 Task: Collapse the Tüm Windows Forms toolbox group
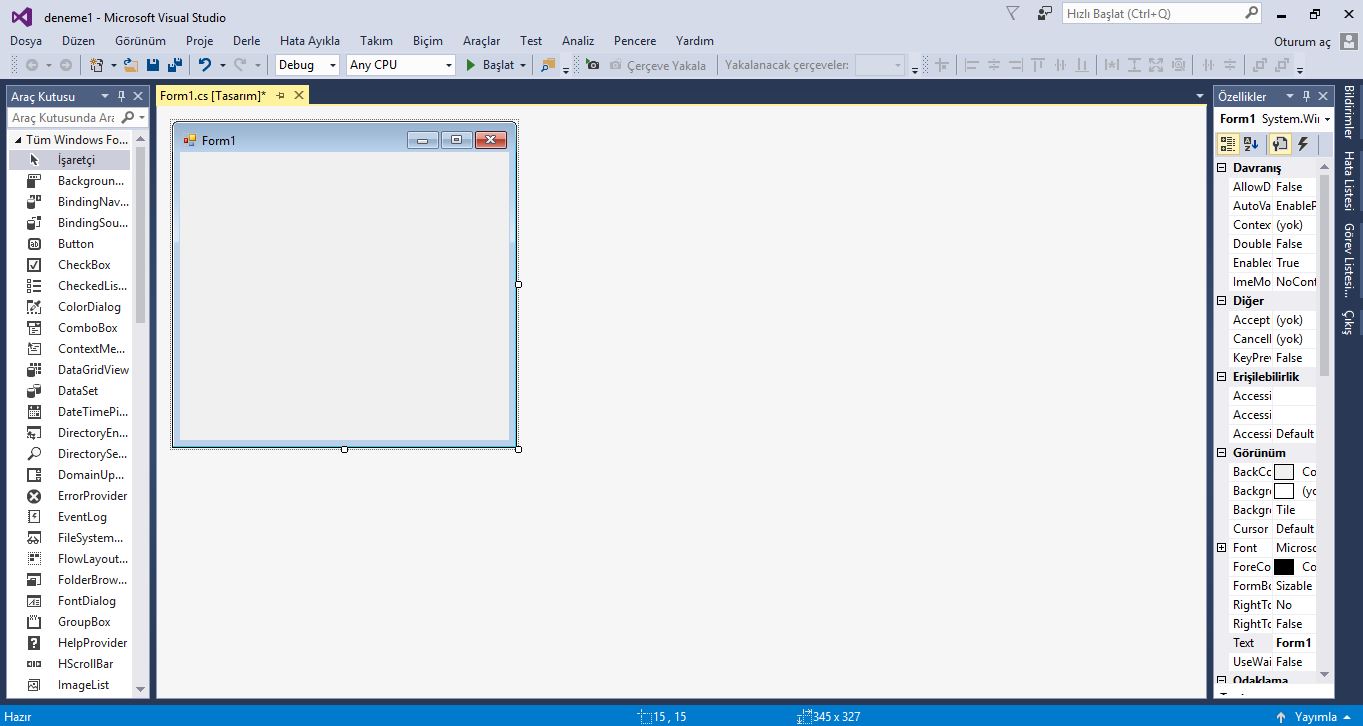17,140
